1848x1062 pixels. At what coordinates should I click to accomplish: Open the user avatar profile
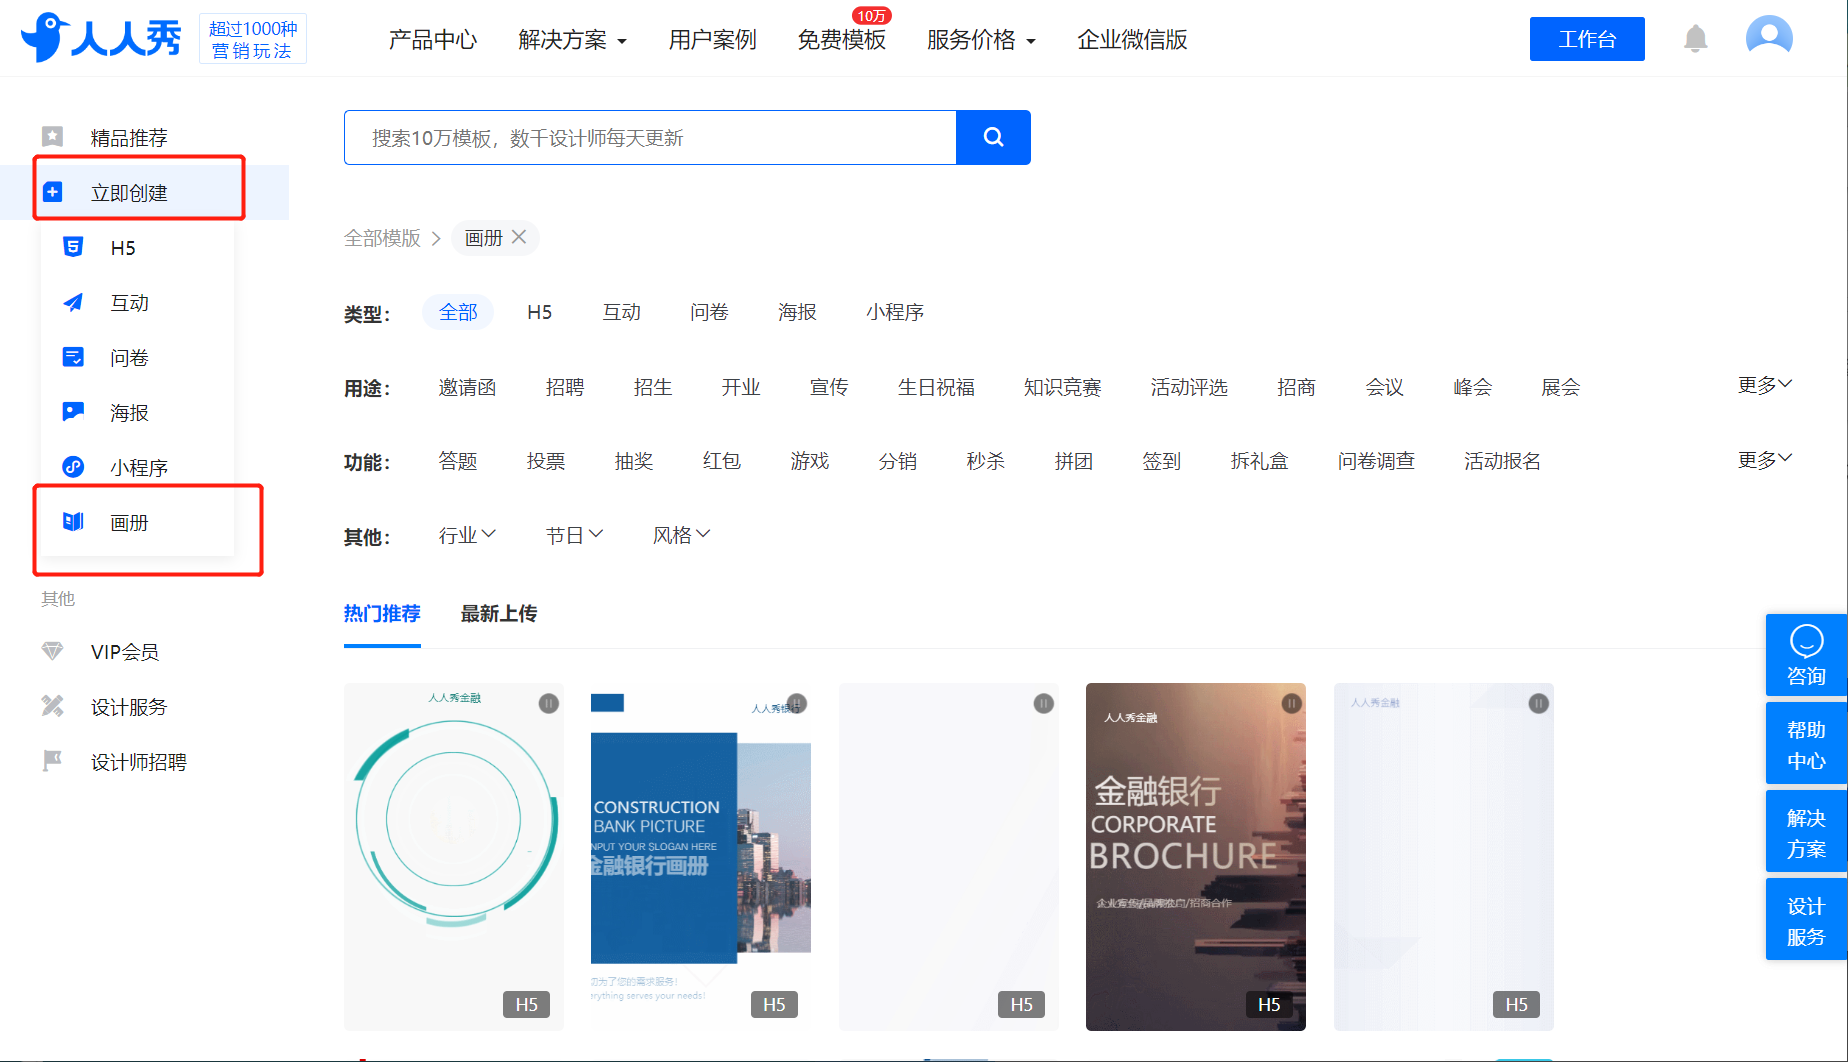(1769, 38)
